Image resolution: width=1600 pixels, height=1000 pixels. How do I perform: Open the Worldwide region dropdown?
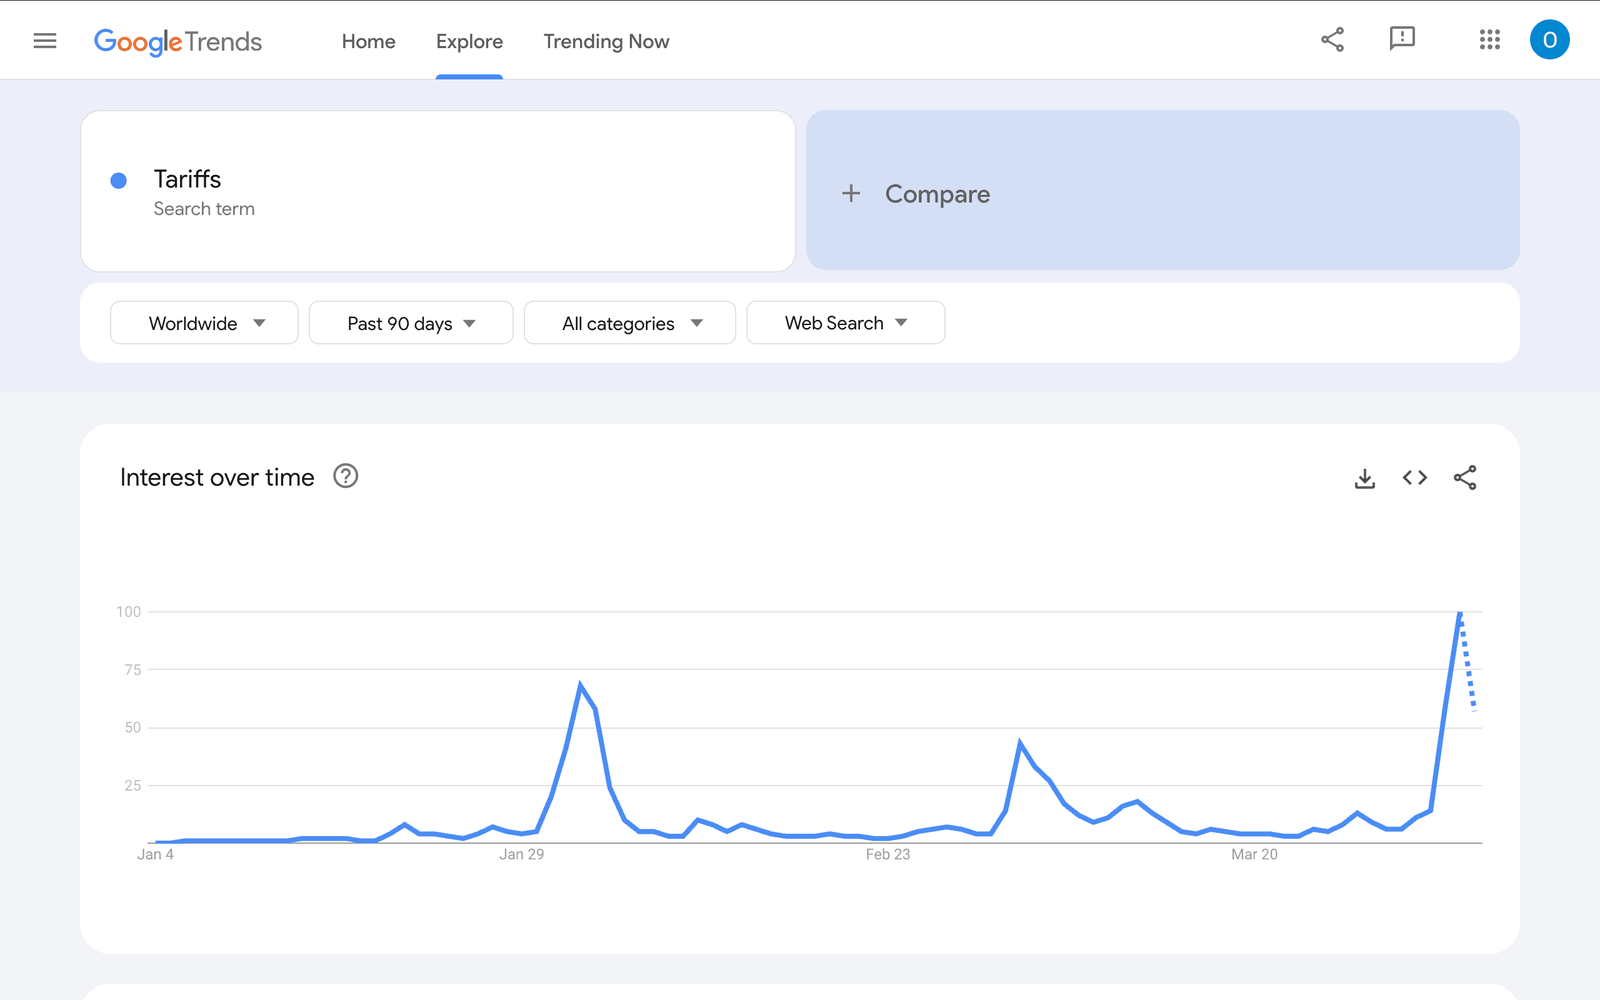(x=203, y=322)
